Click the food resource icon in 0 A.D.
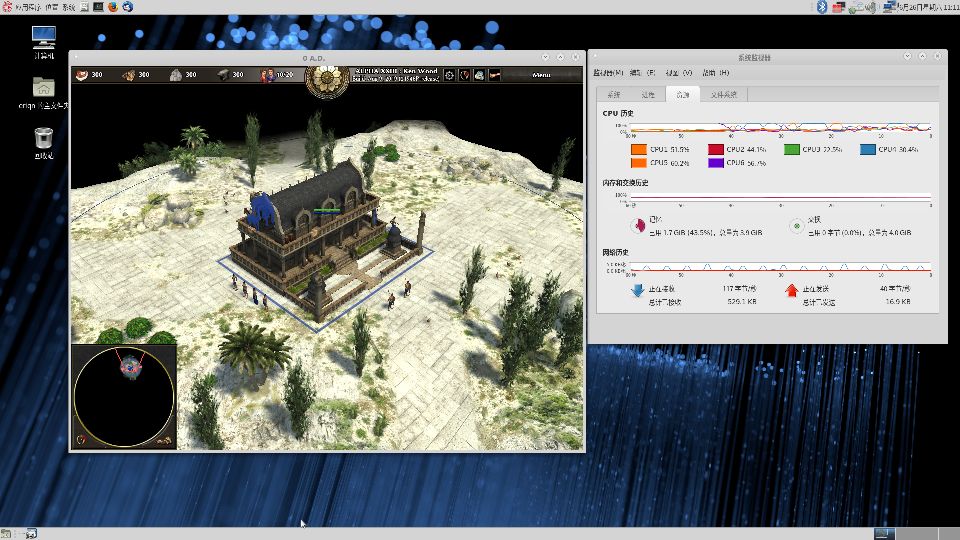 81,75
